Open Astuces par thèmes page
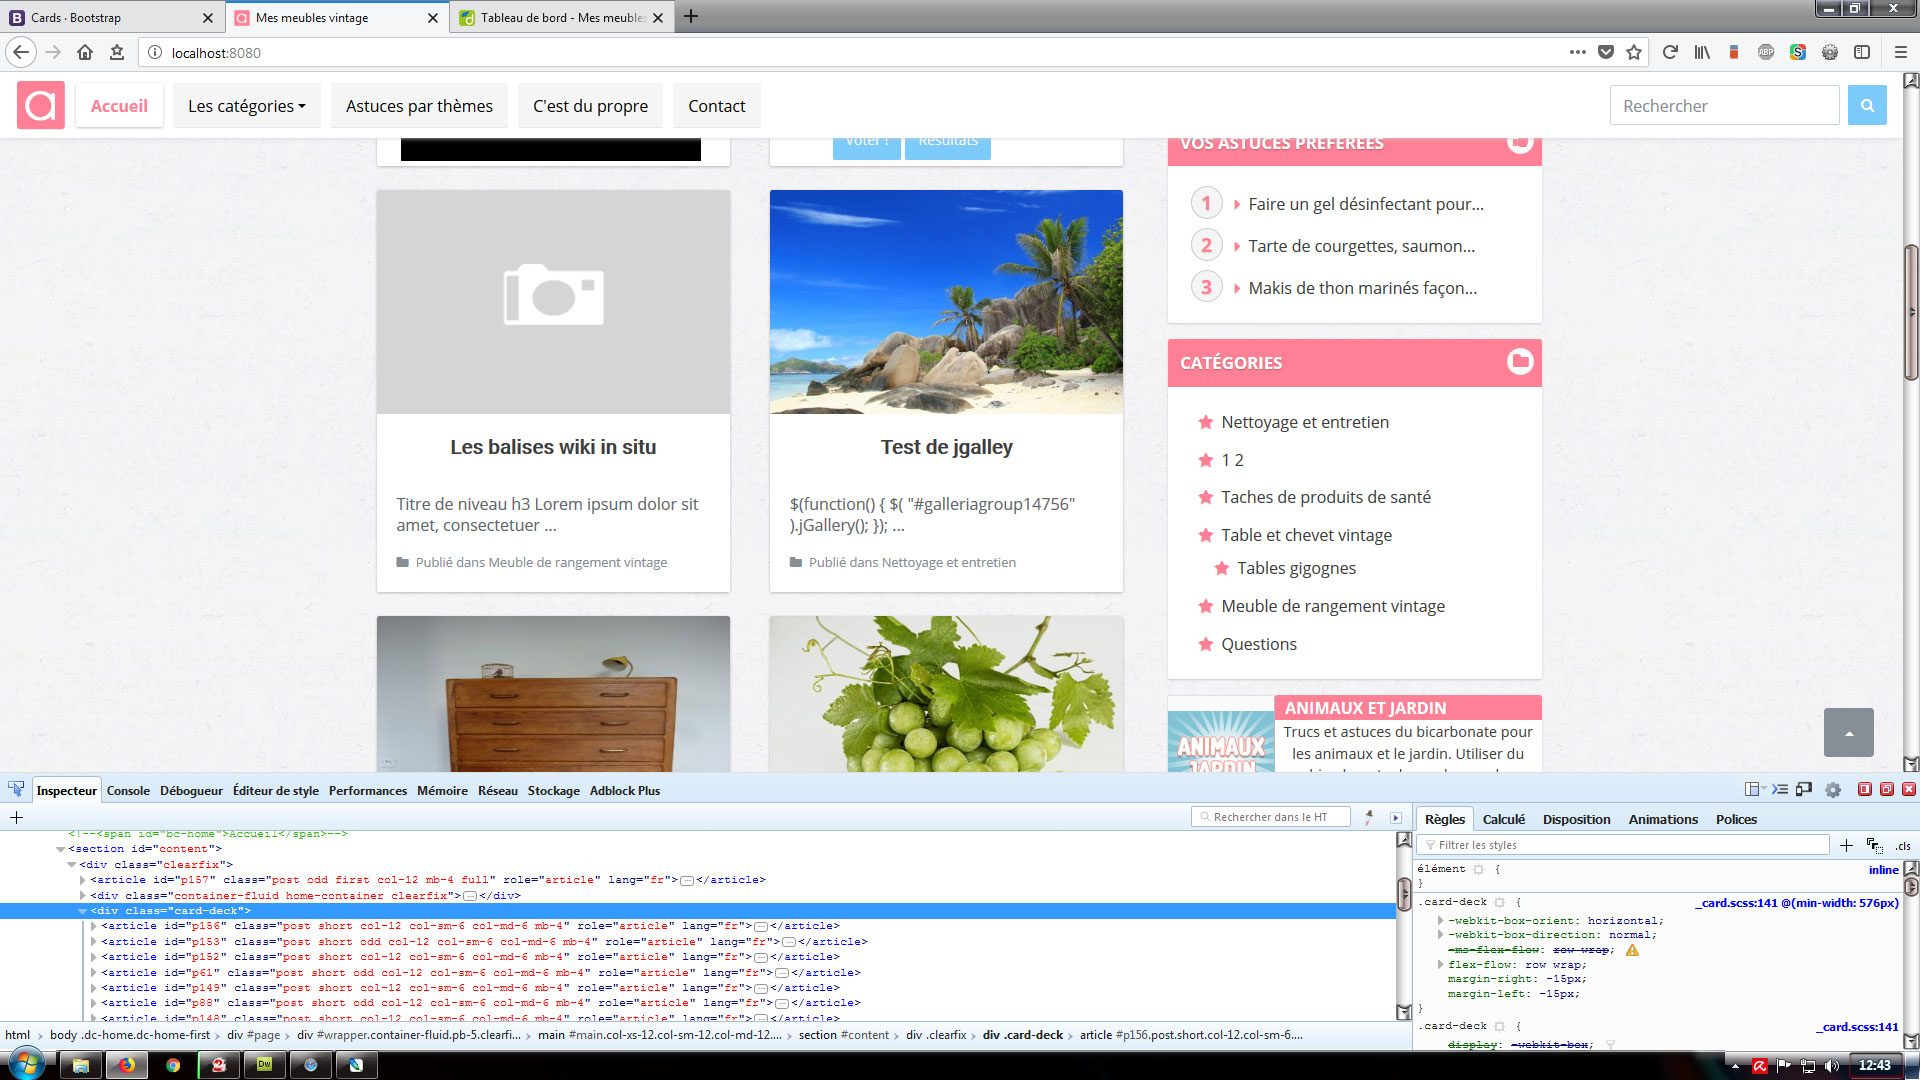This screenshot has width=1920, height=1080. point(419,106)
